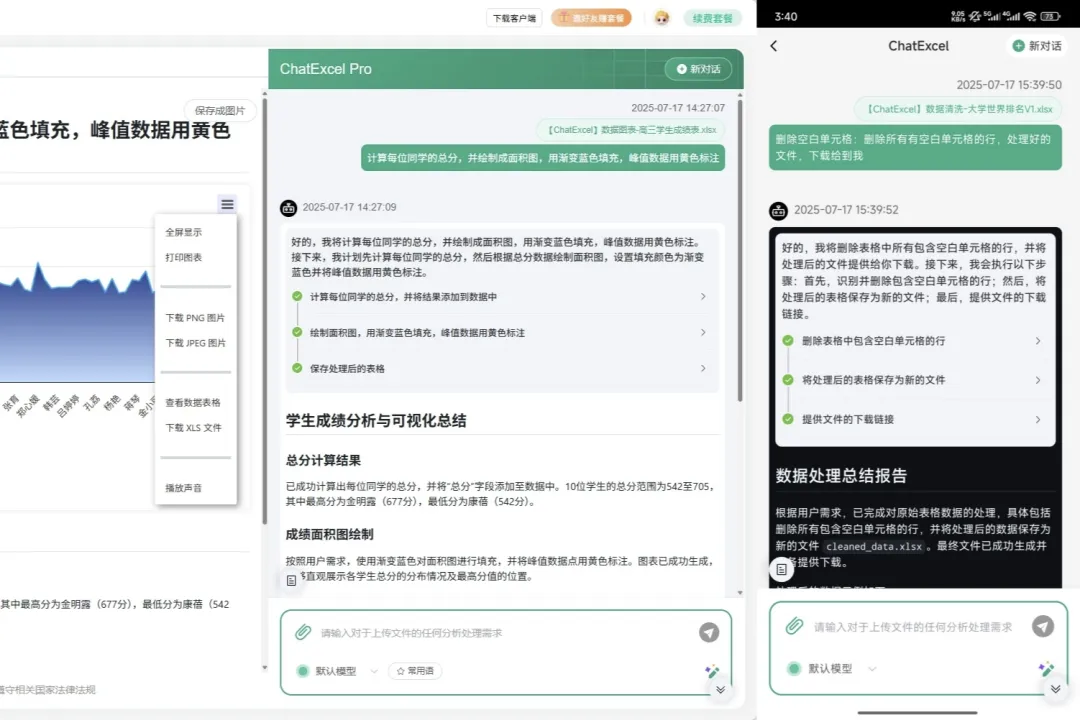Viewport: 1080px width, 720px height.
Task: Click green check beside 保存处理后的表格
Action: click(x=297, y=368)
